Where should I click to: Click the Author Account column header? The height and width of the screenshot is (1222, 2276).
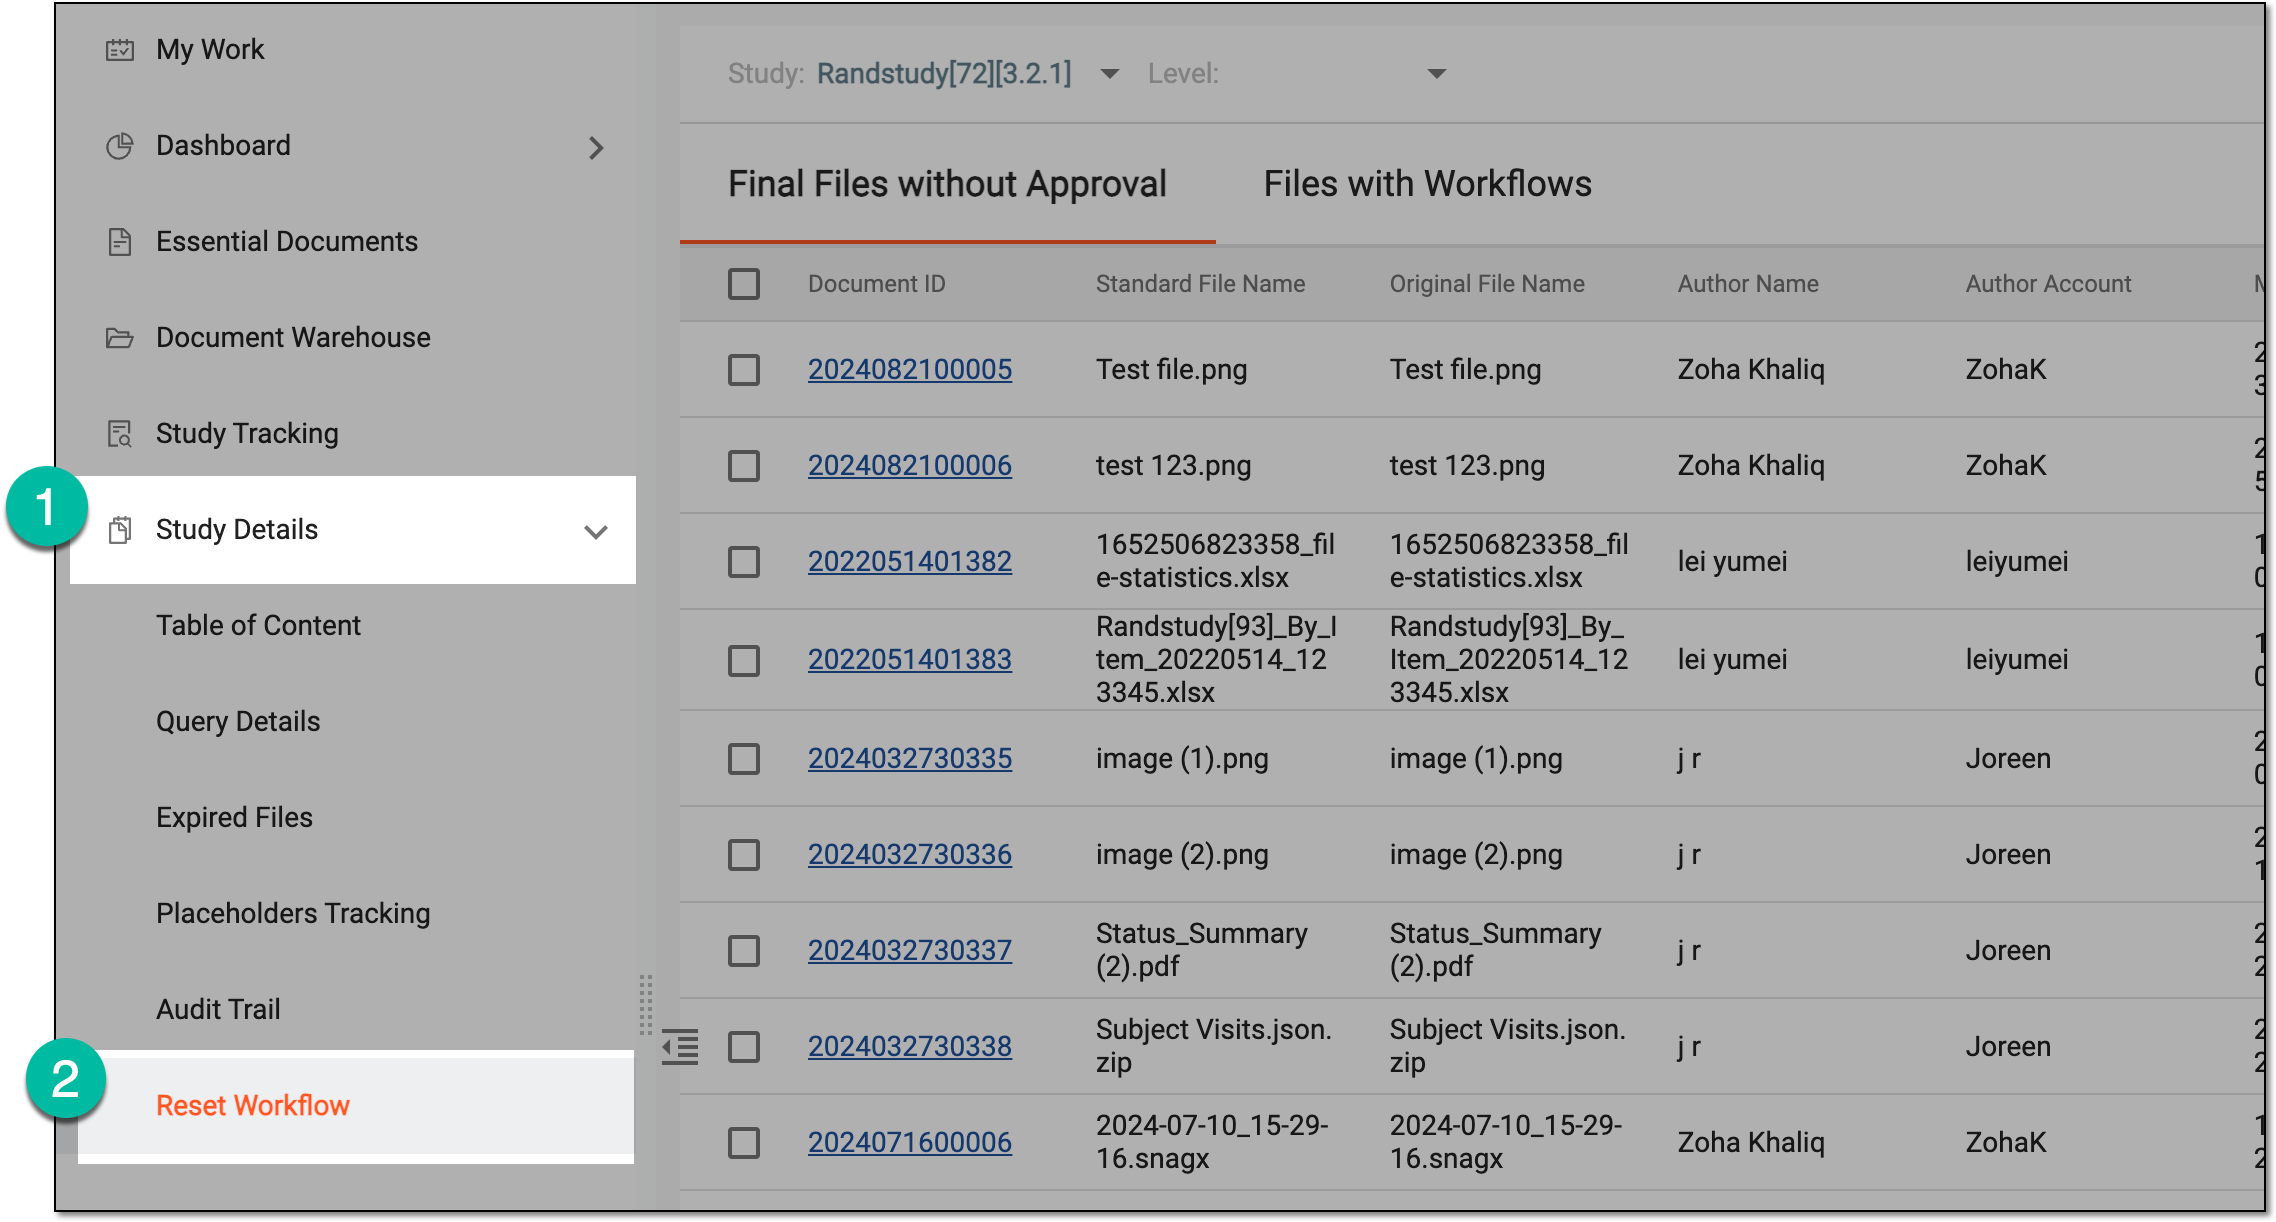[2048, 284]
